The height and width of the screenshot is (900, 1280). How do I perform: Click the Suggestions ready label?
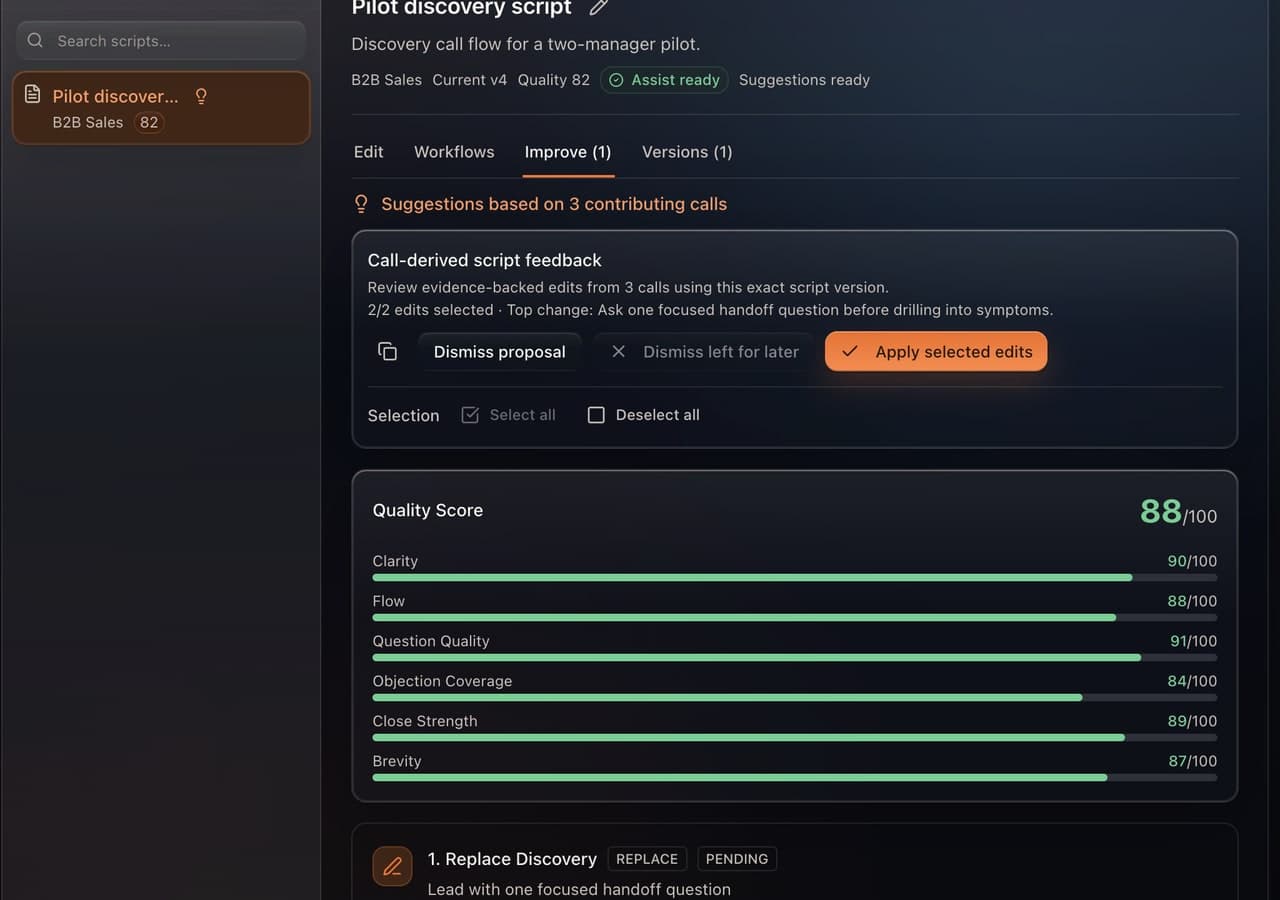(x=804, y=80)
